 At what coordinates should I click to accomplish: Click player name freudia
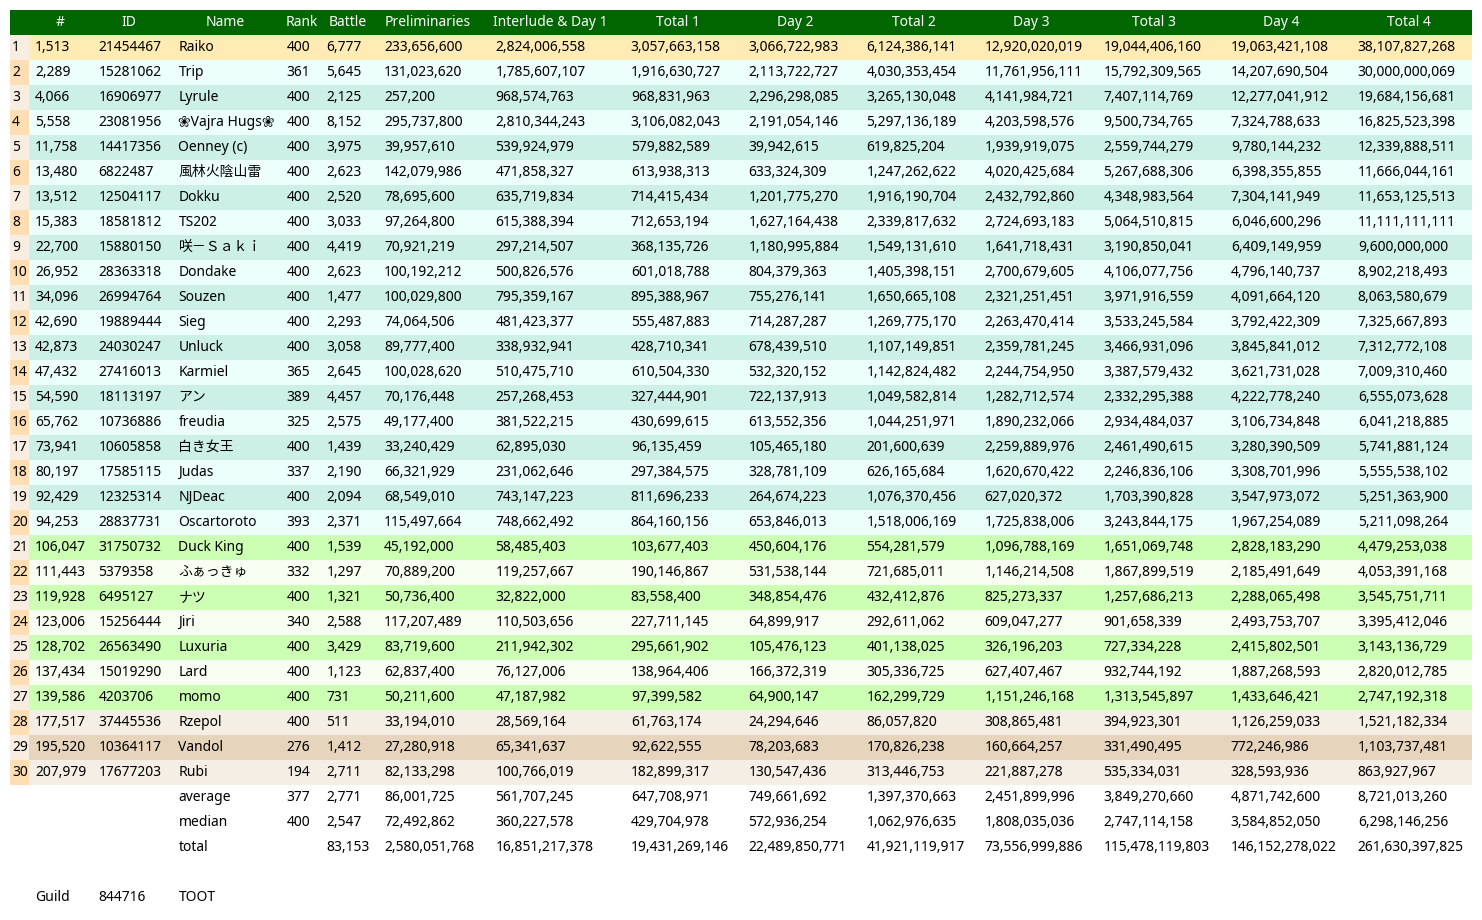point(202,421)
